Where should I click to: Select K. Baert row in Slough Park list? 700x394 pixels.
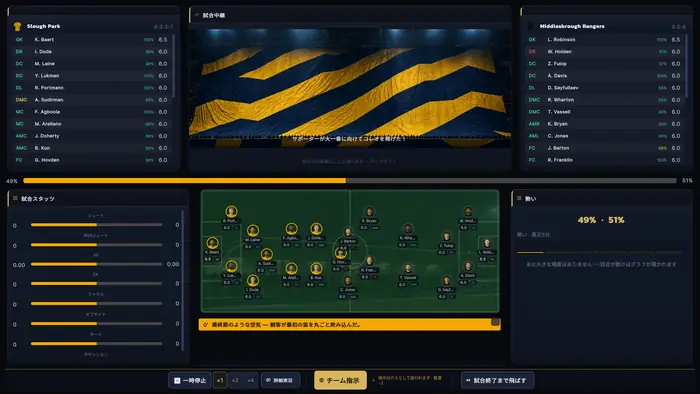click(92, 39)
